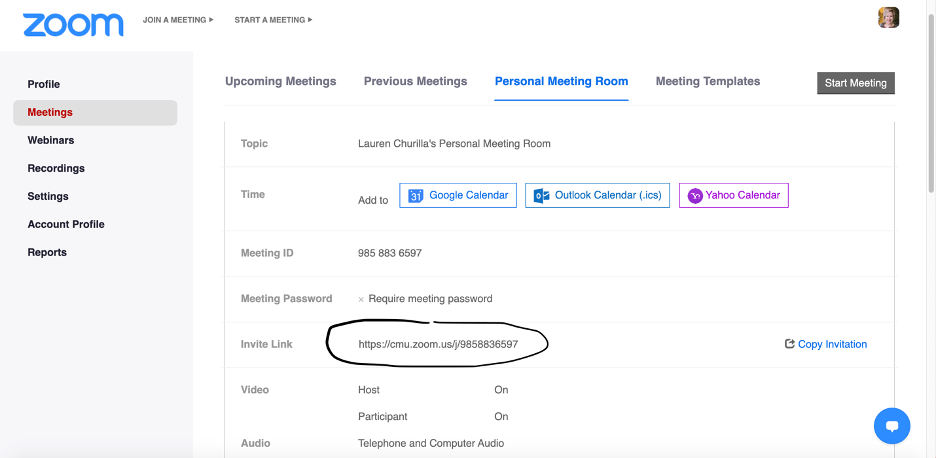Expand the Join a Meeting dropdown
Screen dimensions: 936x458
[178, 20]
